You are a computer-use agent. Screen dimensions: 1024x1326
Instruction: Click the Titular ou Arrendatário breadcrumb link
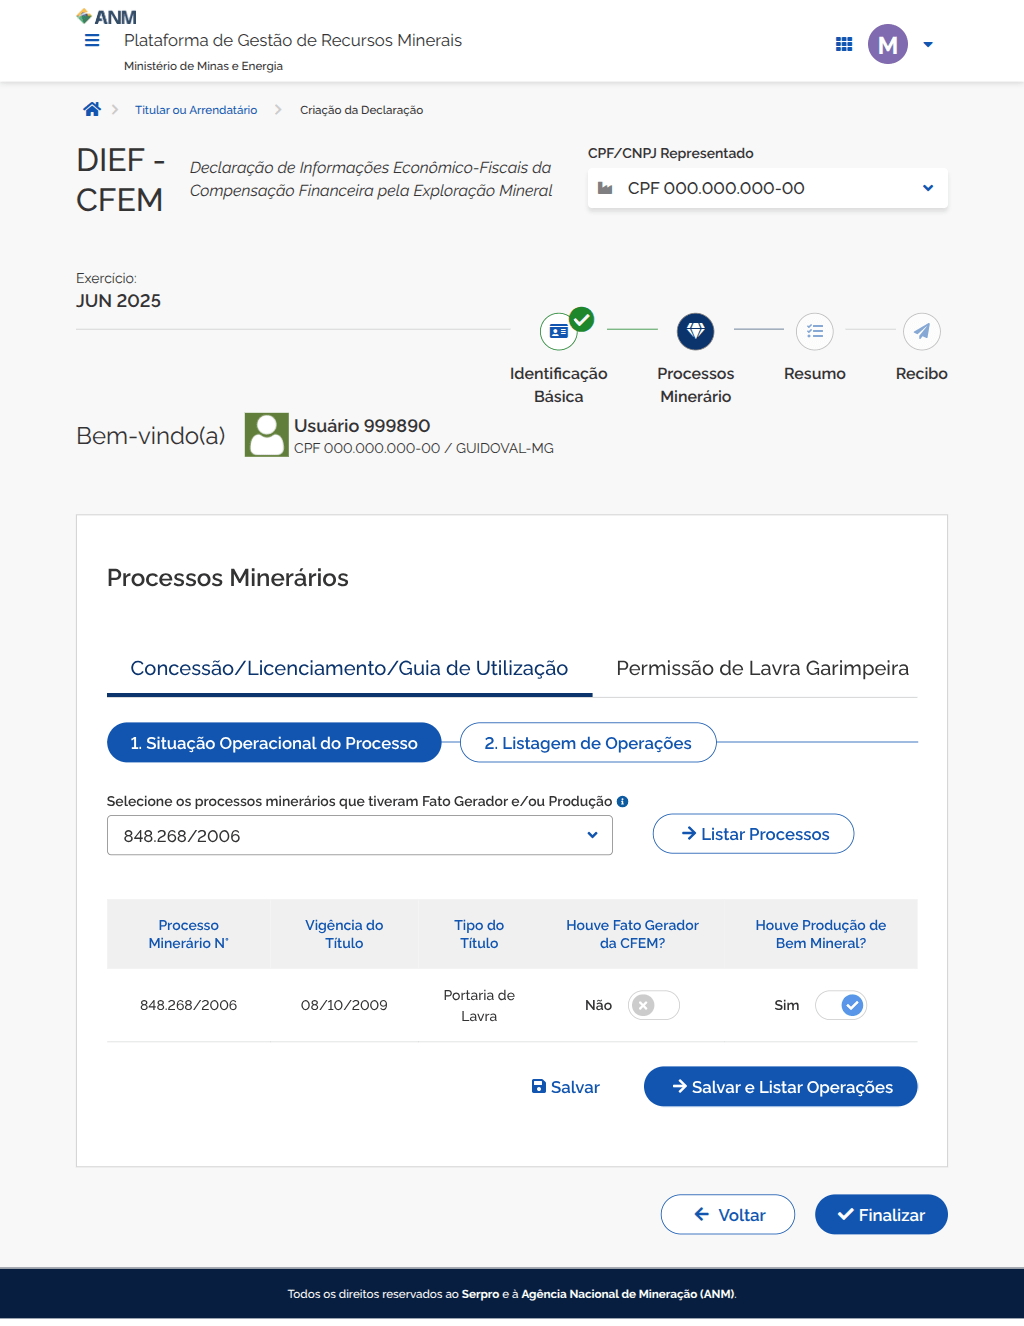(196, 110)
